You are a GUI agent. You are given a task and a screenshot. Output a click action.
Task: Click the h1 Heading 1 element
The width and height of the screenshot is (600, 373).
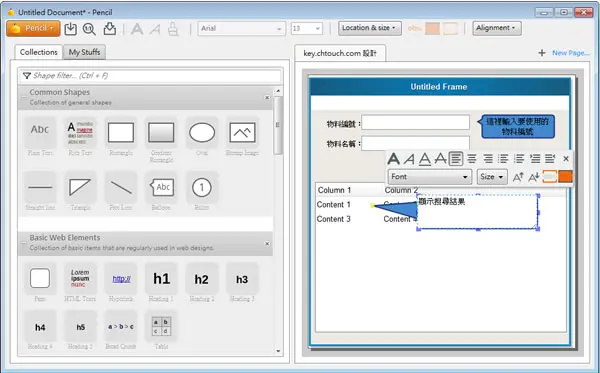point(161,279)
